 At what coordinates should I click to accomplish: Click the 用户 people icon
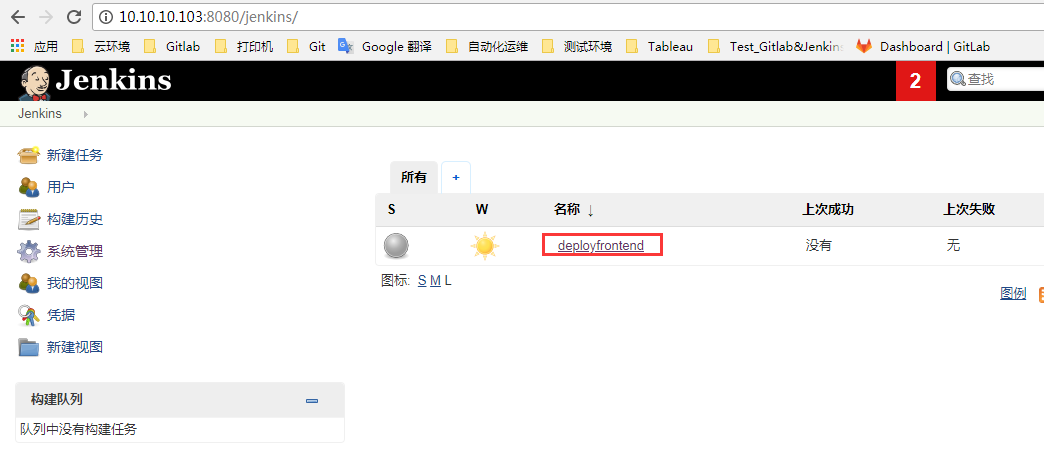[x=29, y=187]
